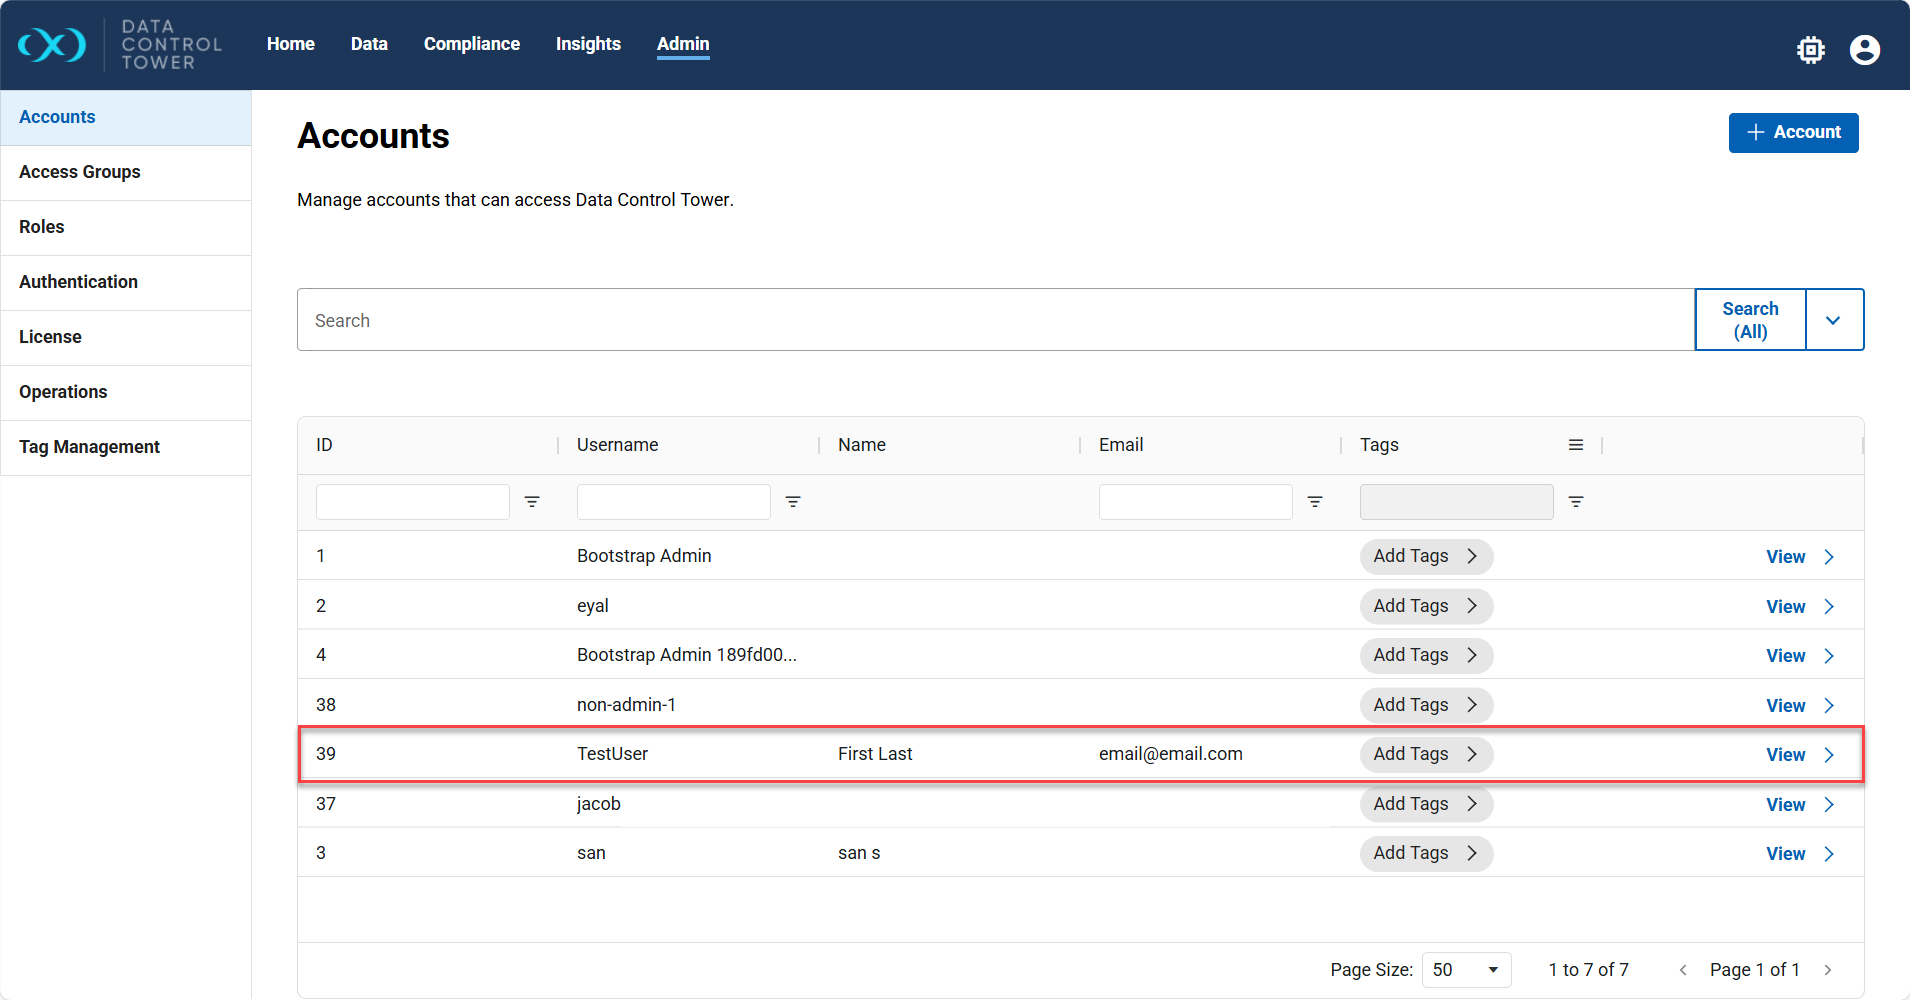Expand Add Tags for TestUser row
Viewport: 1910px width, 1000px height.
point(1425,754)
